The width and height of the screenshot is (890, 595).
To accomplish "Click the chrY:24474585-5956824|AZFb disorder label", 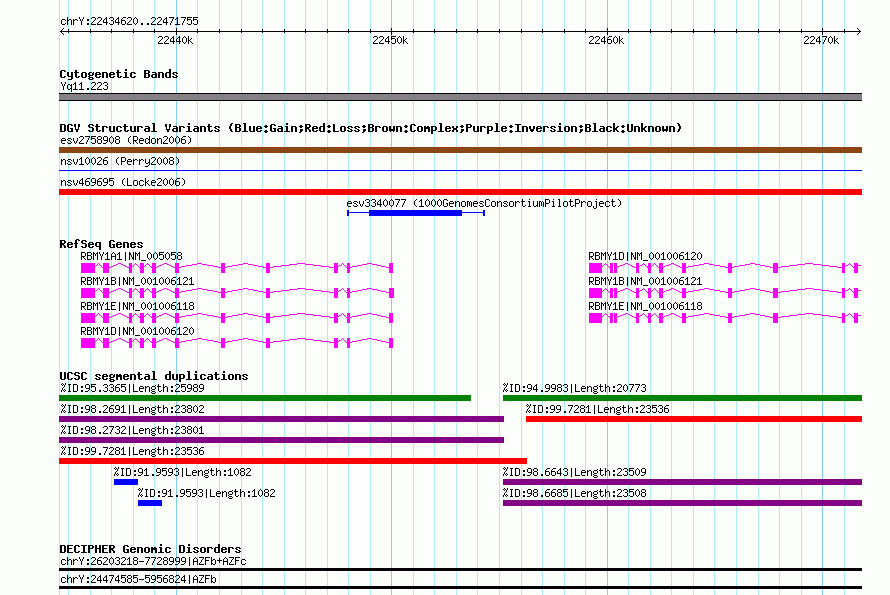I will [138, 579].
